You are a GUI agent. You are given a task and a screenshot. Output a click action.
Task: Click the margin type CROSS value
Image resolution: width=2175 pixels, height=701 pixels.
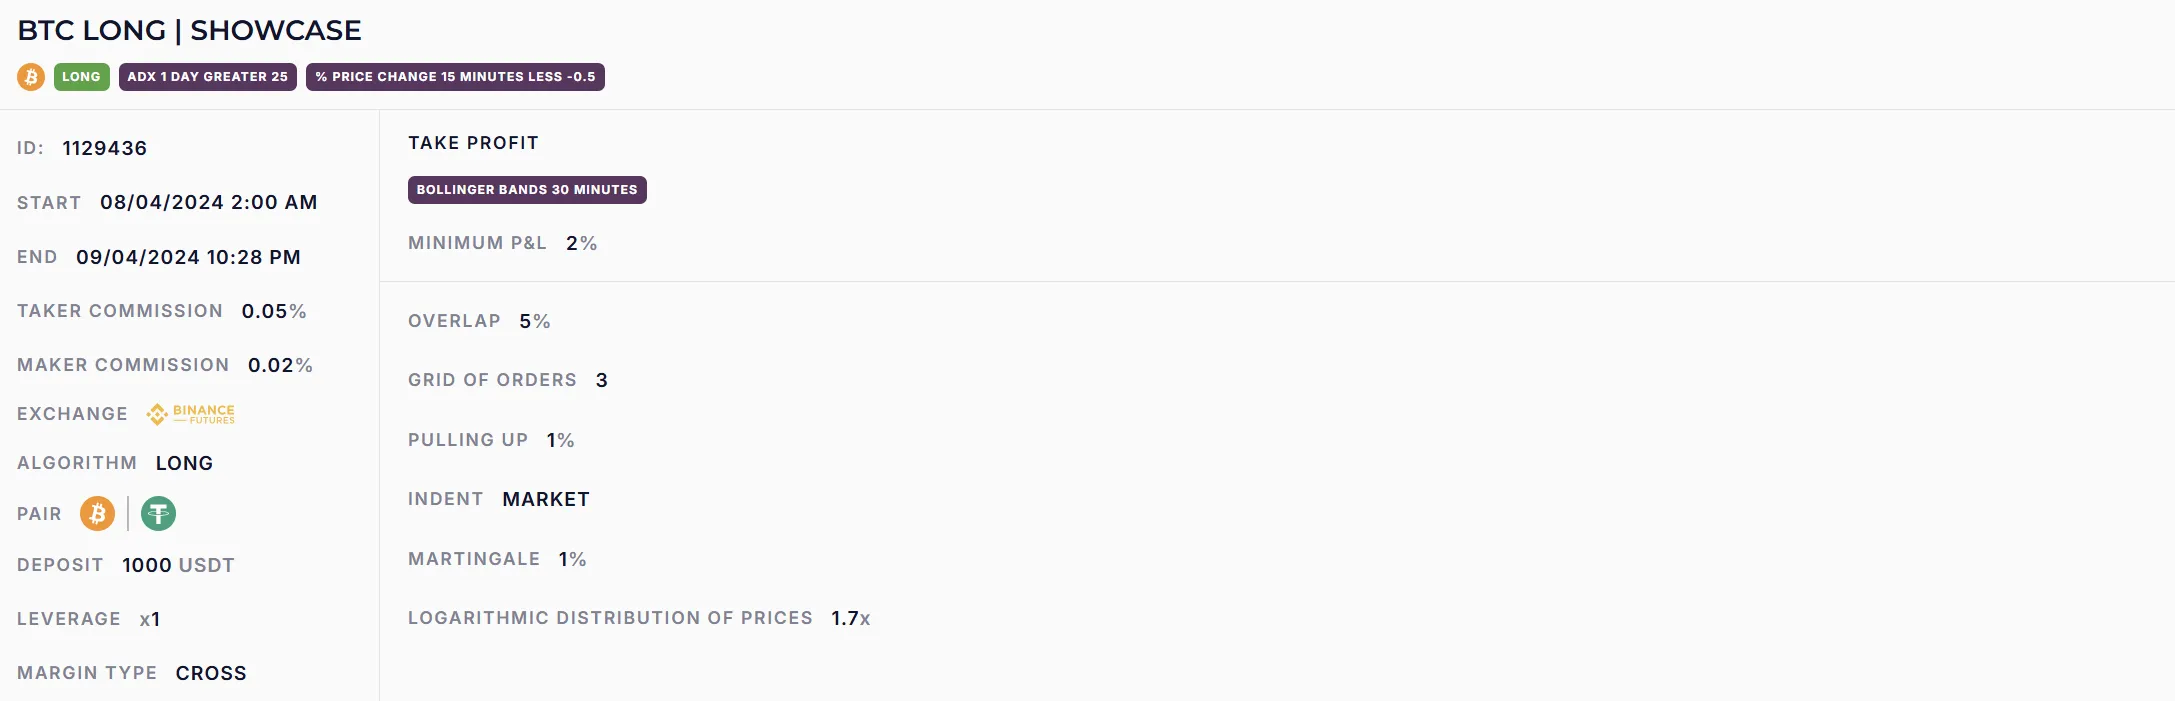[211, 673]
